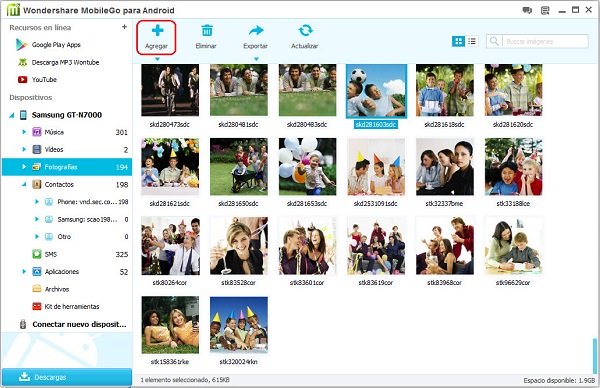
Task: Select photo stk83619cor
Action: tap(376, 246)
